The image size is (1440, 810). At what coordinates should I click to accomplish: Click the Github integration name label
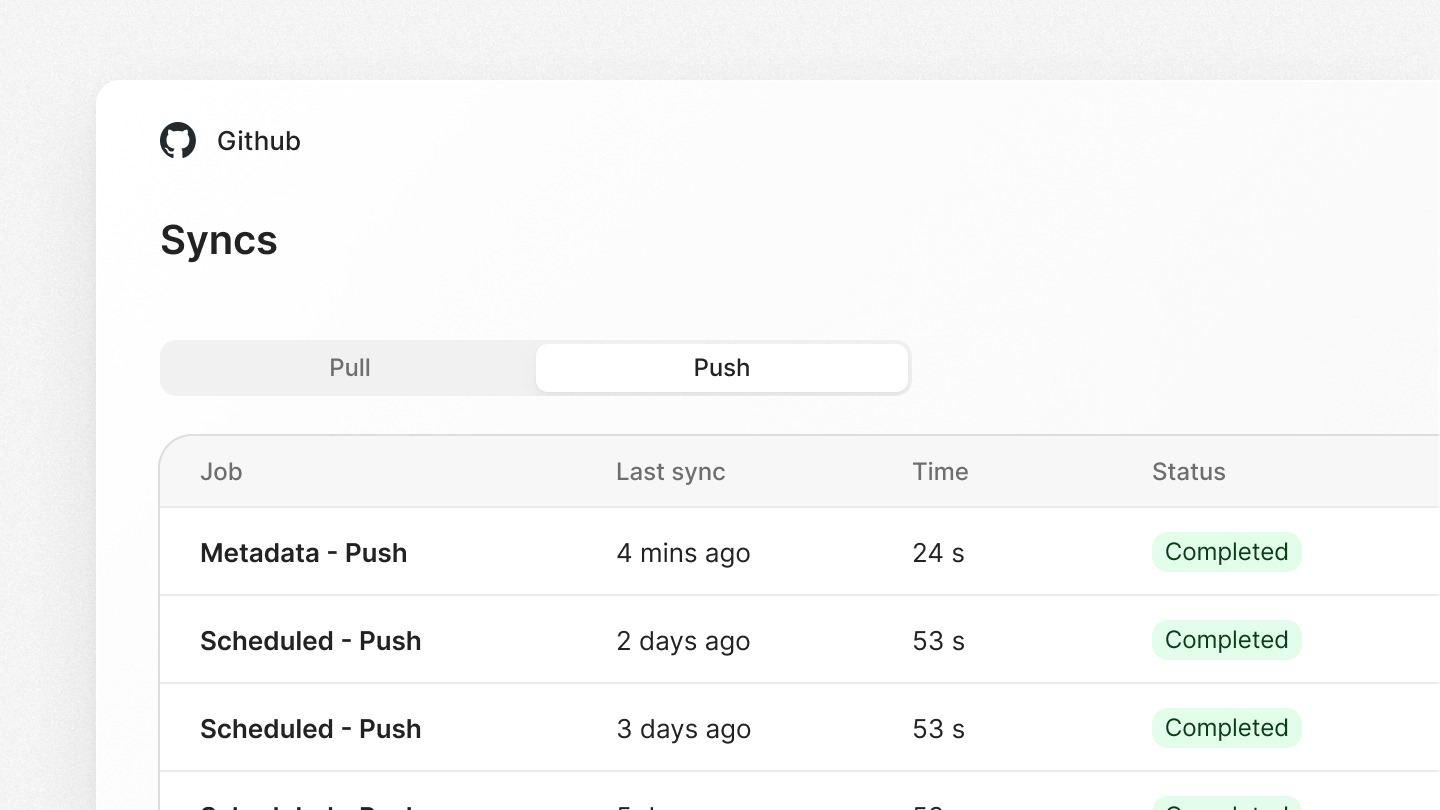pos(258,141)
